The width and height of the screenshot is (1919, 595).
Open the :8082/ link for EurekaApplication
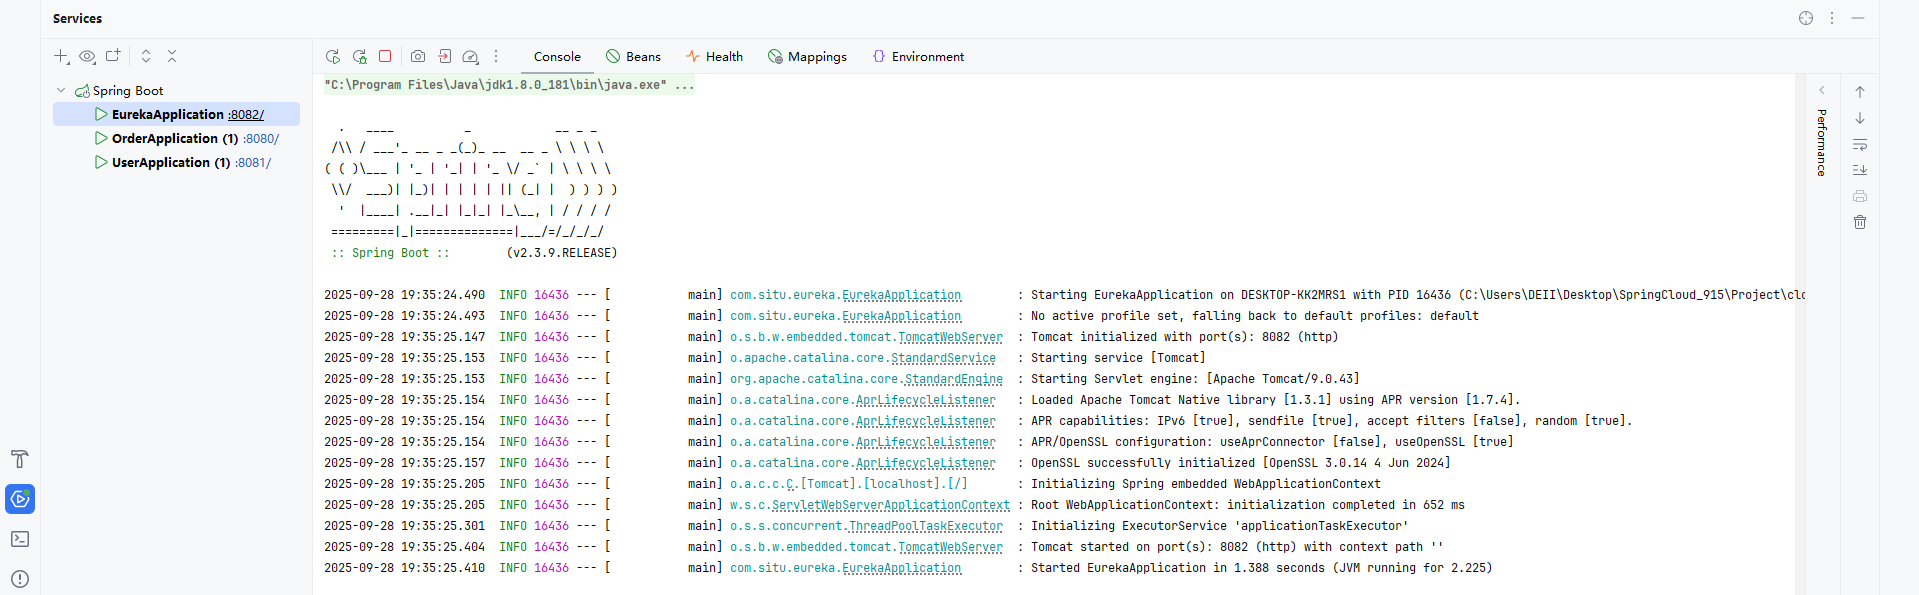click(x=246, y=114)
